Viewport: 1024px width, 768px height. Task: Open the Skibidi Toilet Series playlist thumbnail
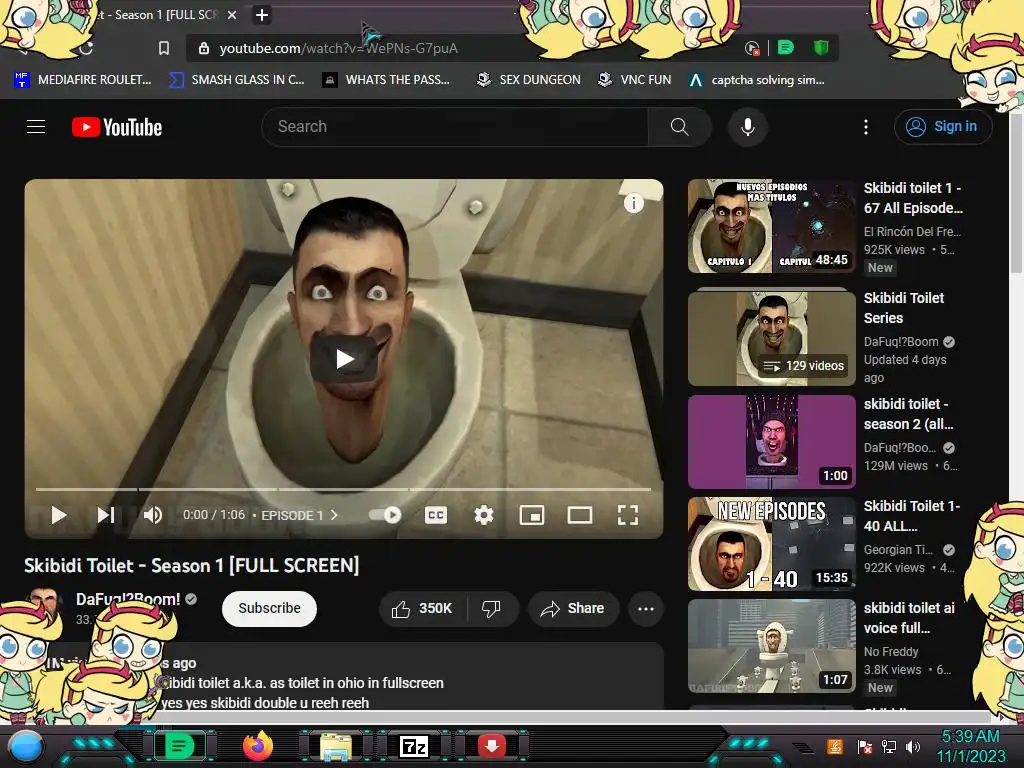[771, 338]
